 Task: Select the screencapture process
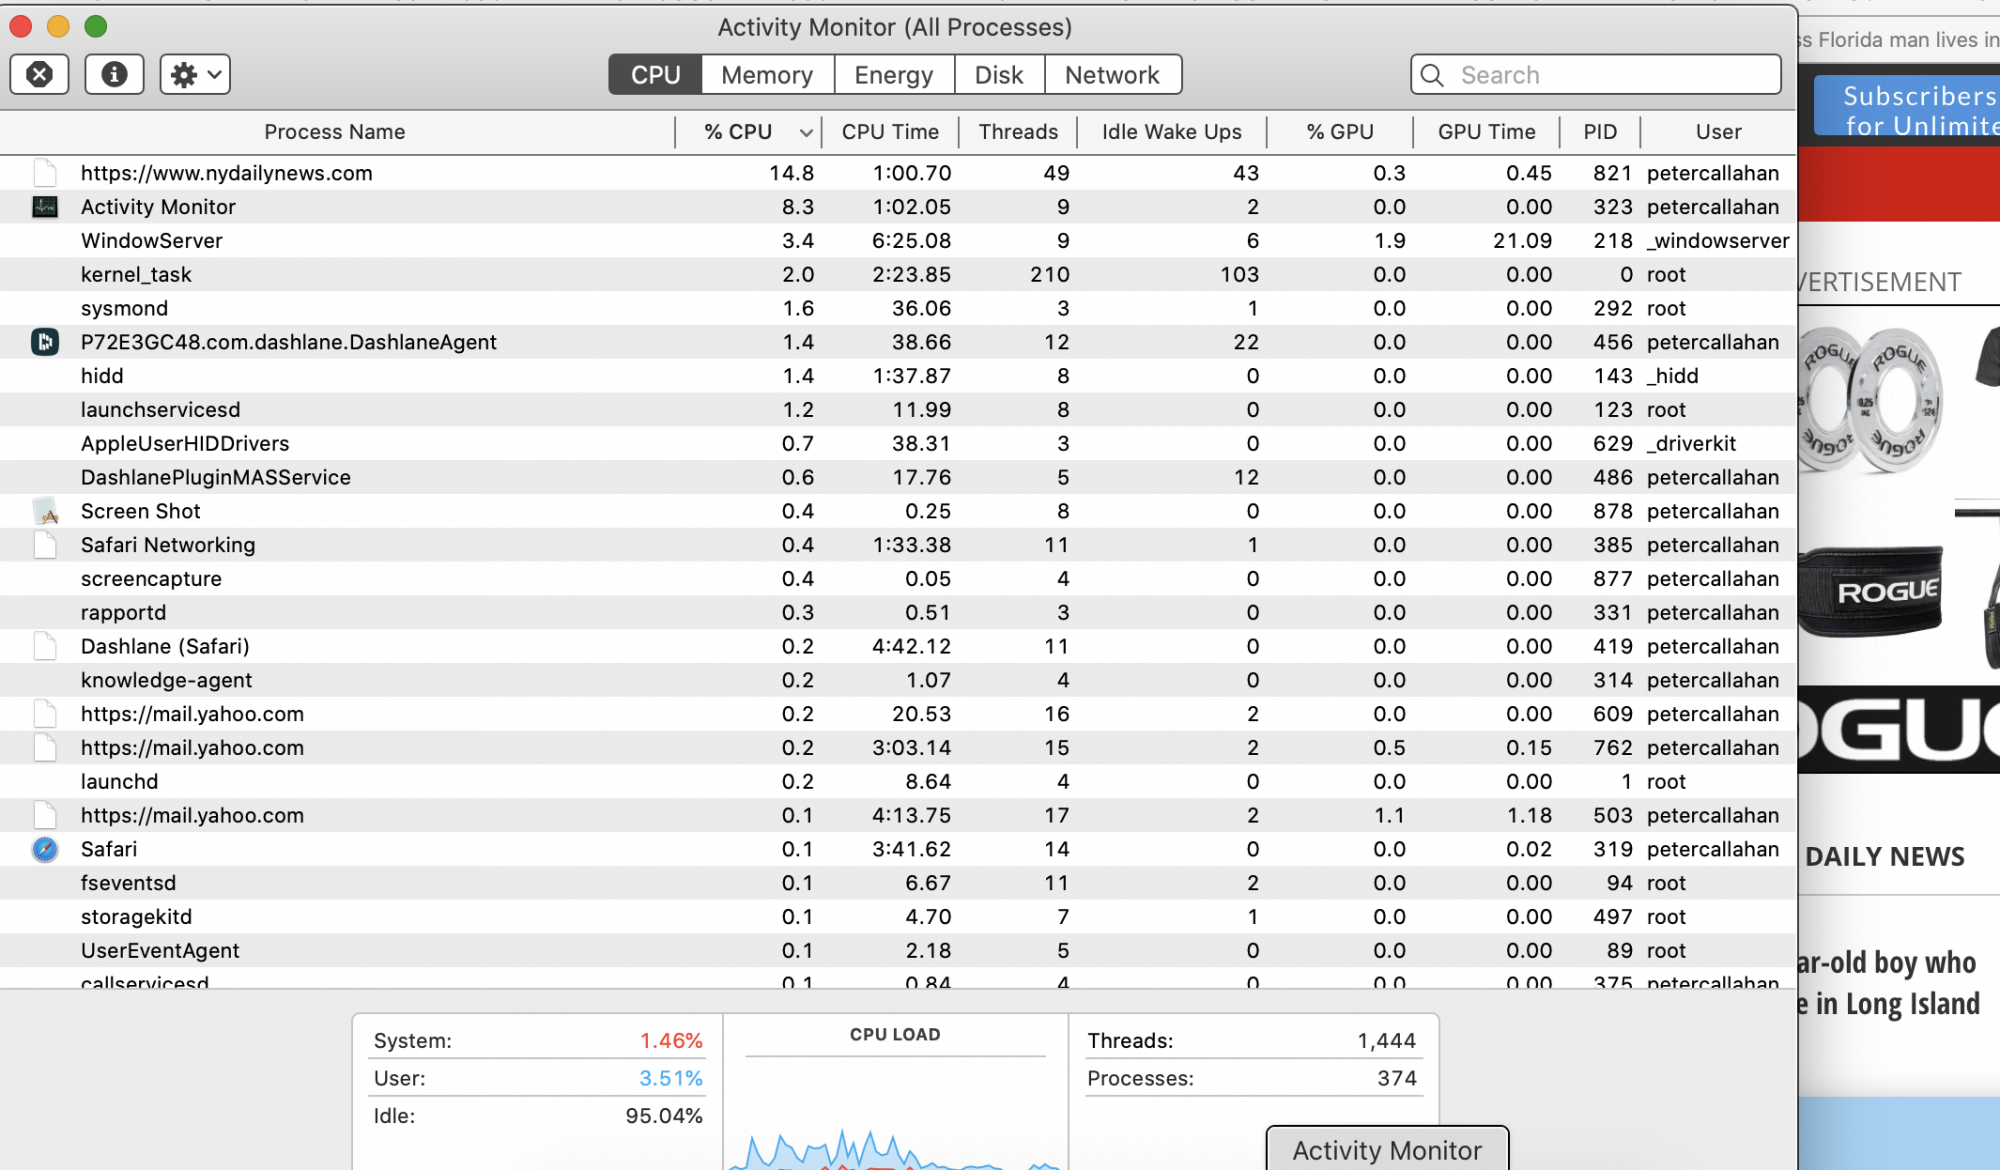click(x=898, y=579)
